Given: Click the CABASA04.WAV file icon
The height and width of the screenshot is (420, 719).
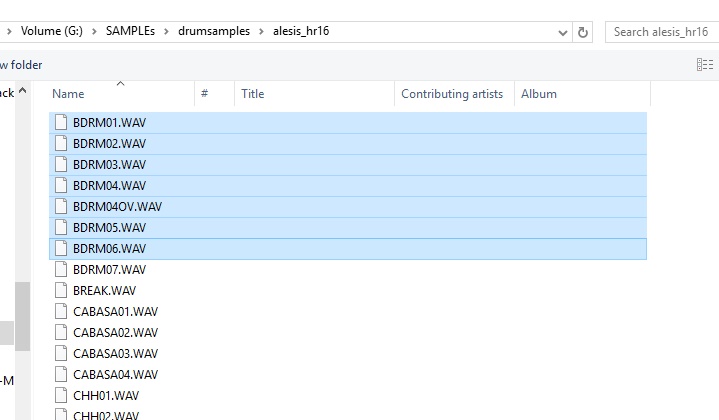Looking at the screenshot, I should click(x=61, y=375).
